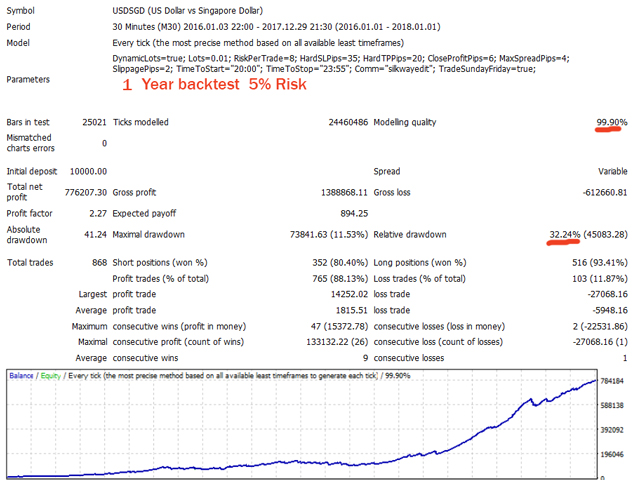Screen dimensions: 640x480
Task: Select the Gross profit amount 1388868.11
Action: pos(344,192)
